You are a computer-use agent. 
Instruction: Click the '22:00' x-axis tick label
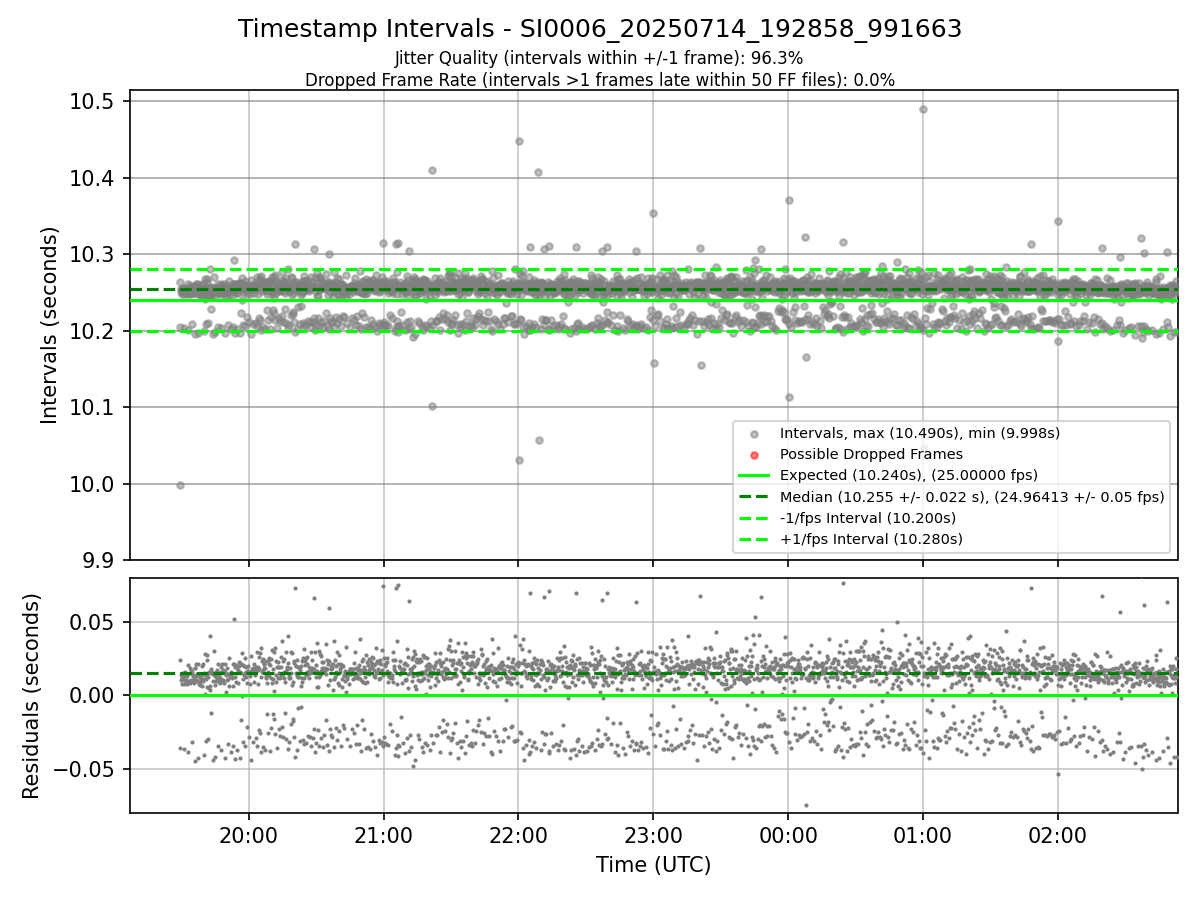(518, 835)
